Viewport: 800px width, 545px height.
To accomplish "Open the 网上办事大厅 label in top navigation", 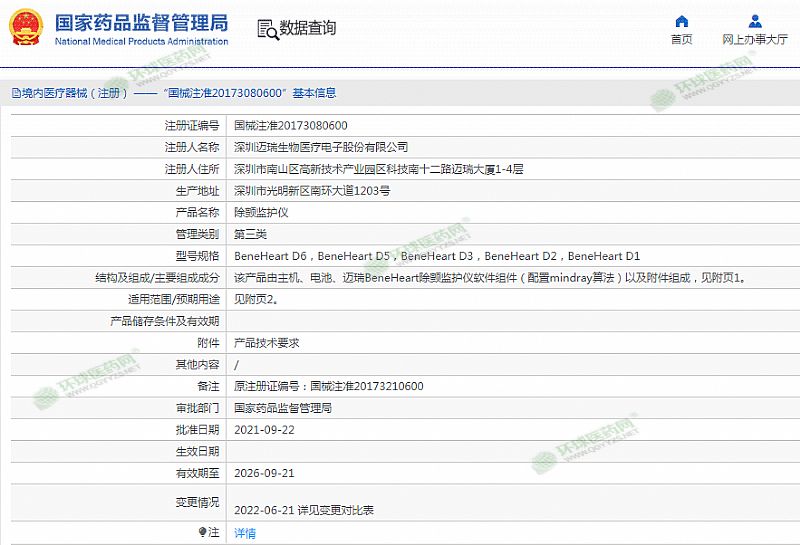I will point(755,40).
